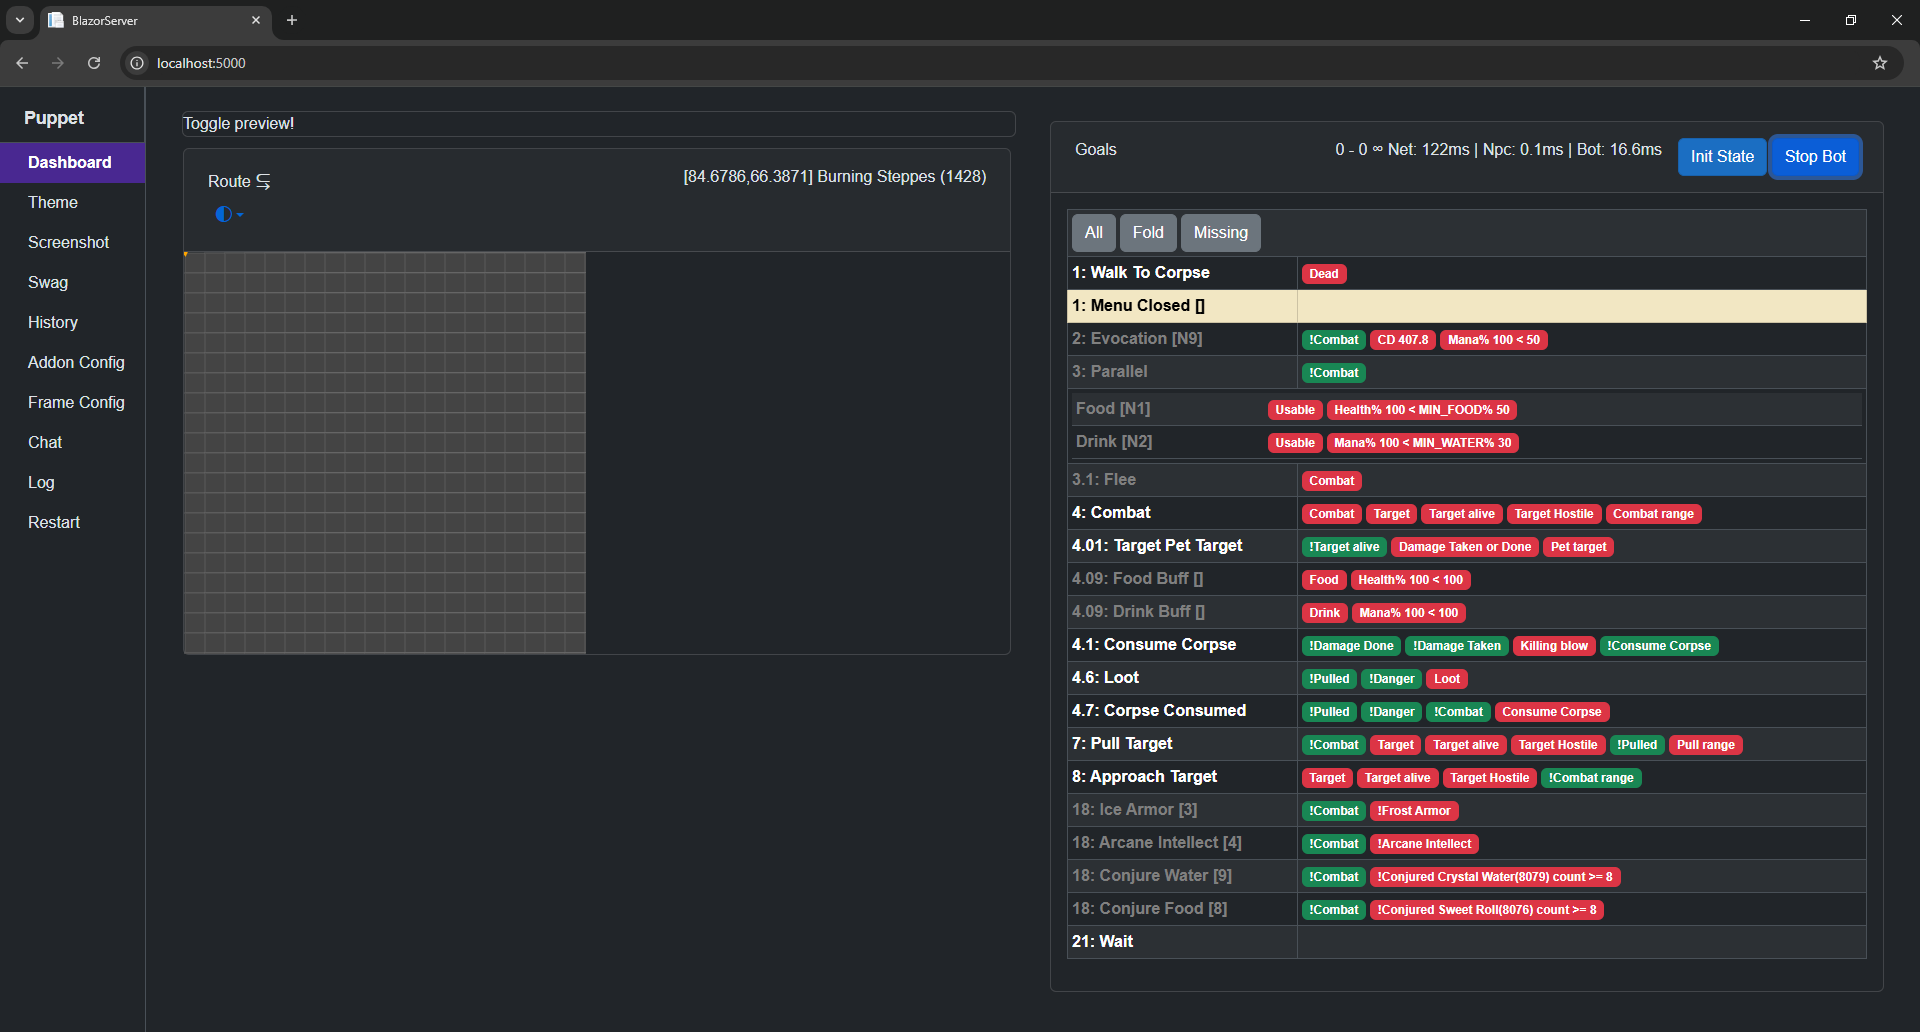The image size is (1920, 1032).
Task: Click the highlighted Menu Closed goal row
Action: (x=1466, y=306)
